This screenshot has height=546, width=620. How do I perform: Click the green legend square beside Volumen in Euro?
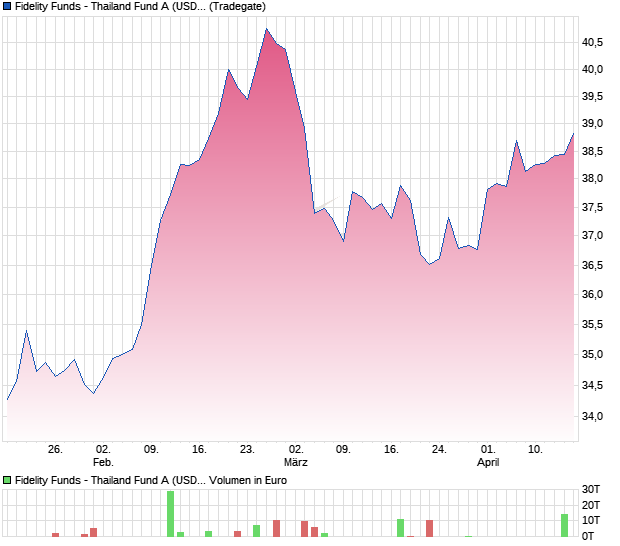click(x=7, y=480)
